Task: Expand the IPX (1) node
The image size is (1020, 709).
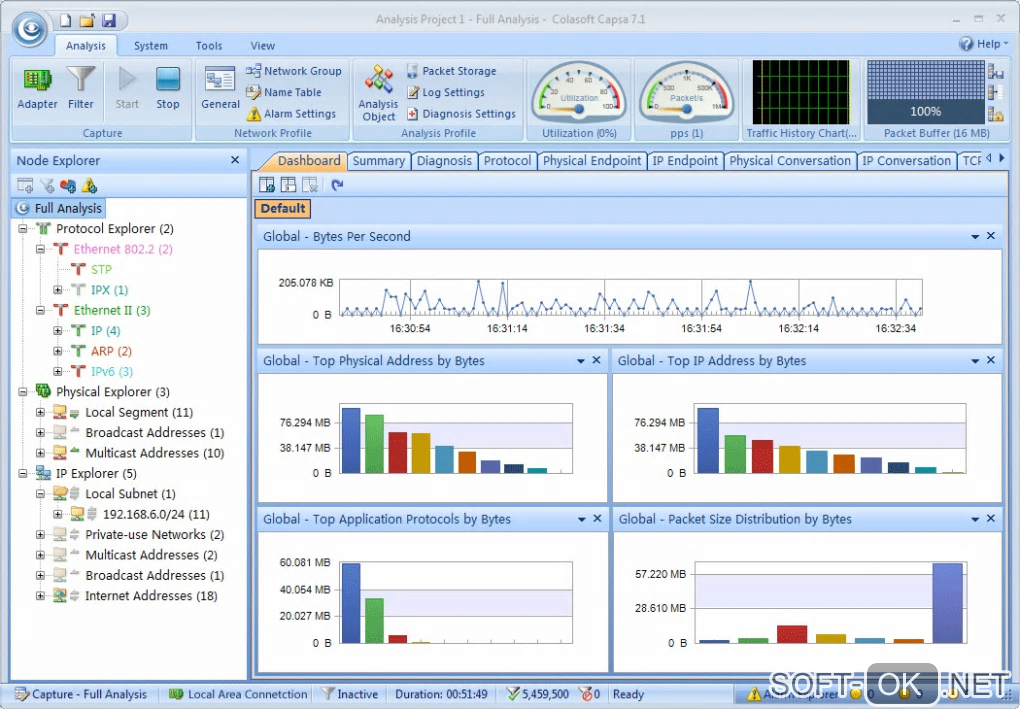Action: coord(58,290)
